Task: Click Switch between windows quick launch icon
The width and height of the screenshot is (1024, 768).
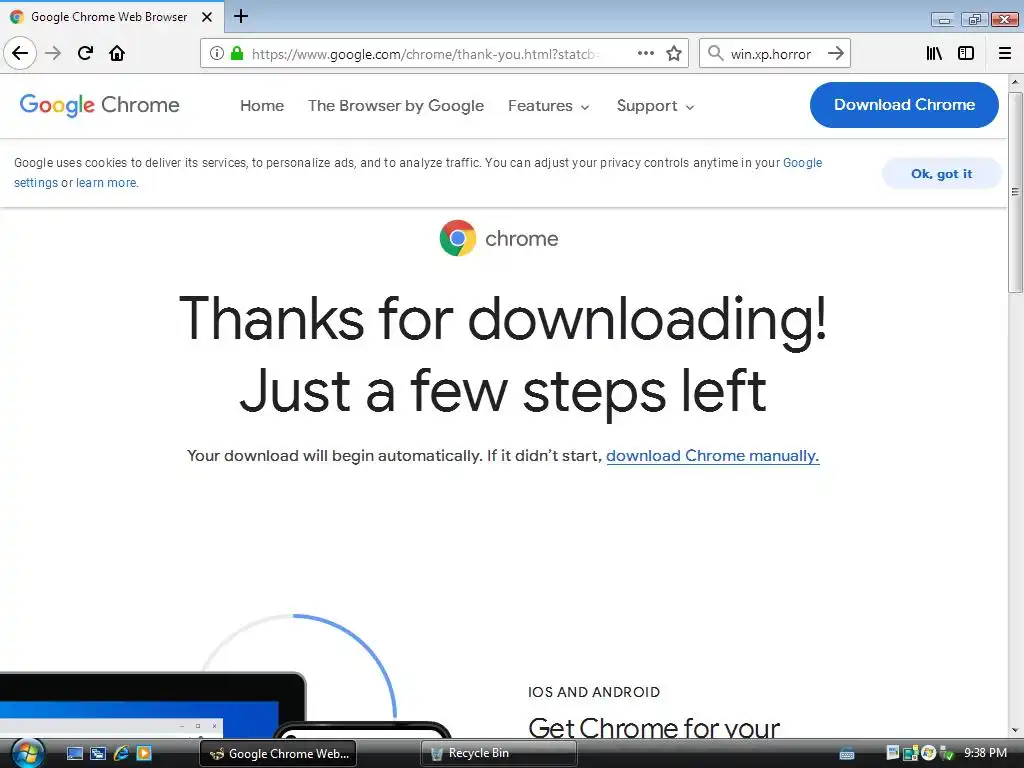Action: pos(98,753)
